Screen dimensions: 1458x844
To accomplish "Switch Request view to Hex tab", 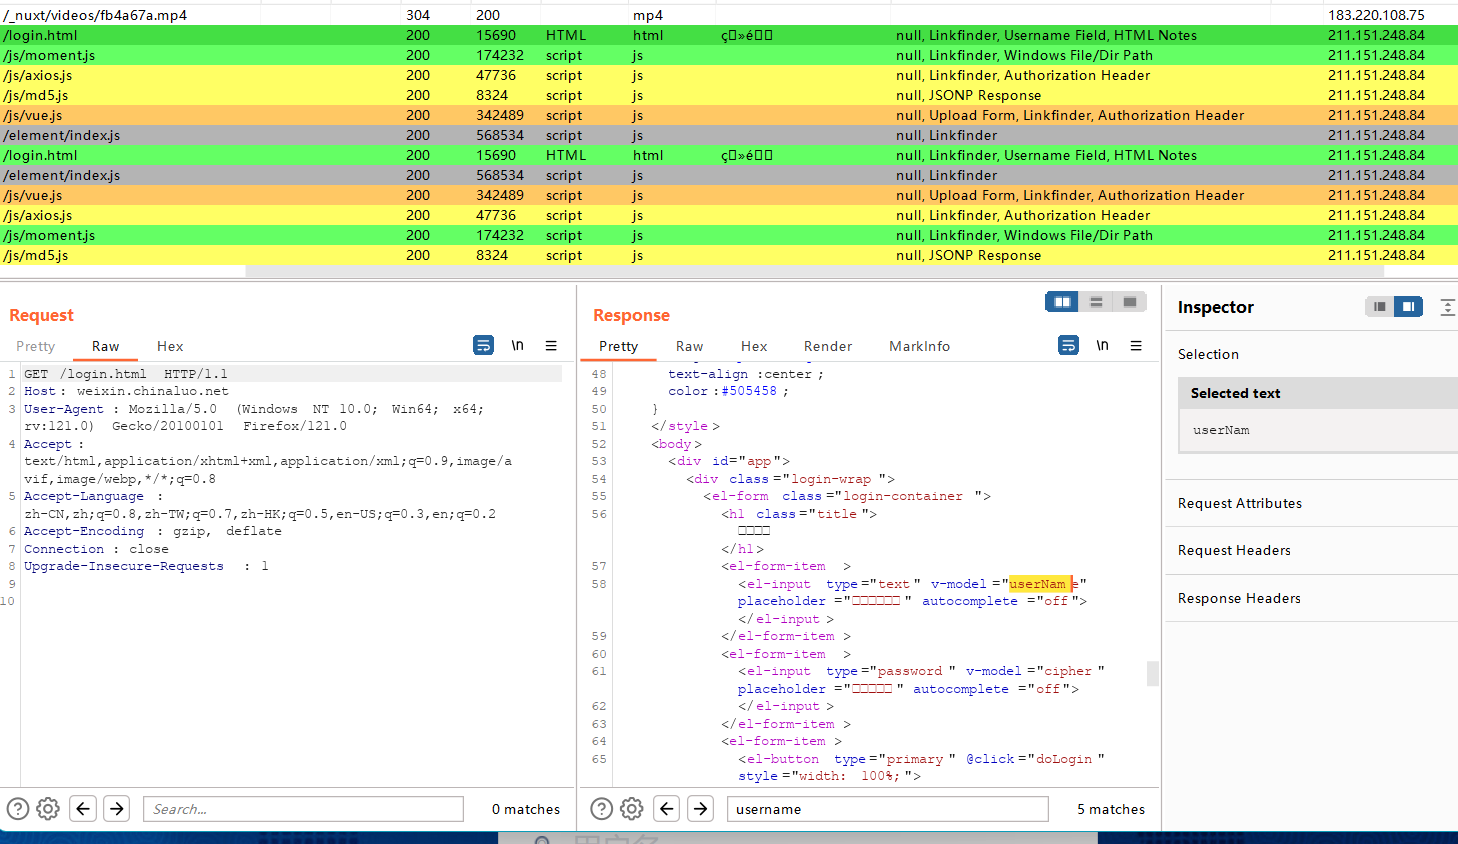I will click(x=170, y=346).
